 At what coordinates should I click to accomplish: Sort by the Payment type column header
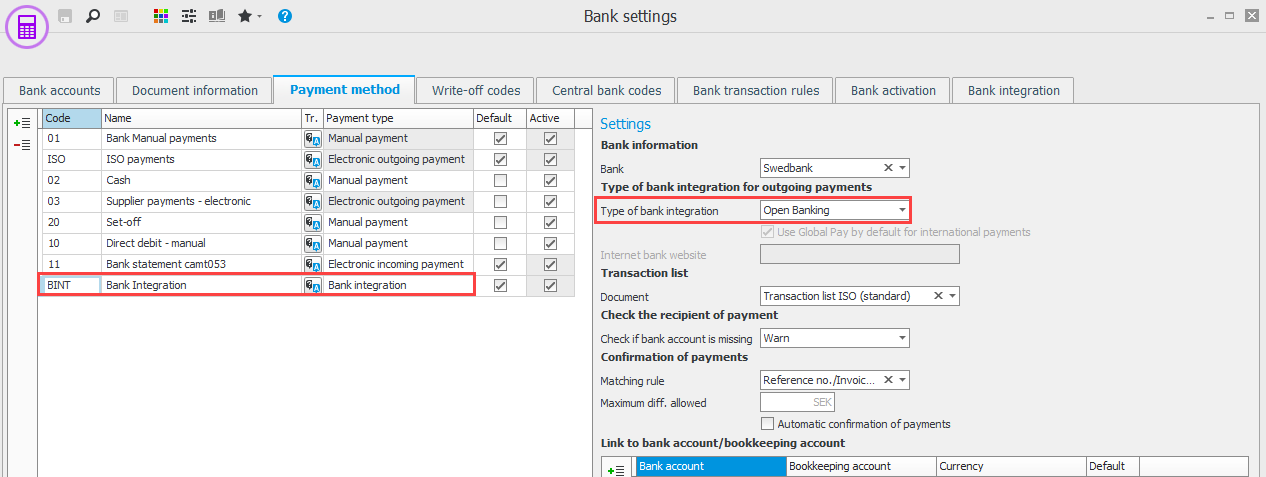click(x=397, y=118)
